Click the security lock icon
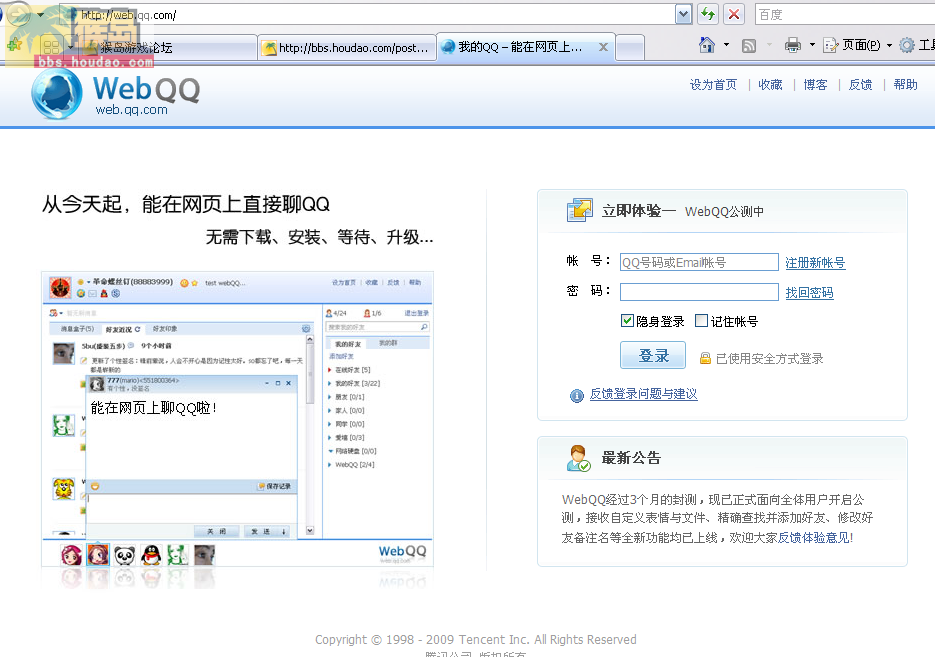Screen dimensions: 935x657 (x=705, y=358)
